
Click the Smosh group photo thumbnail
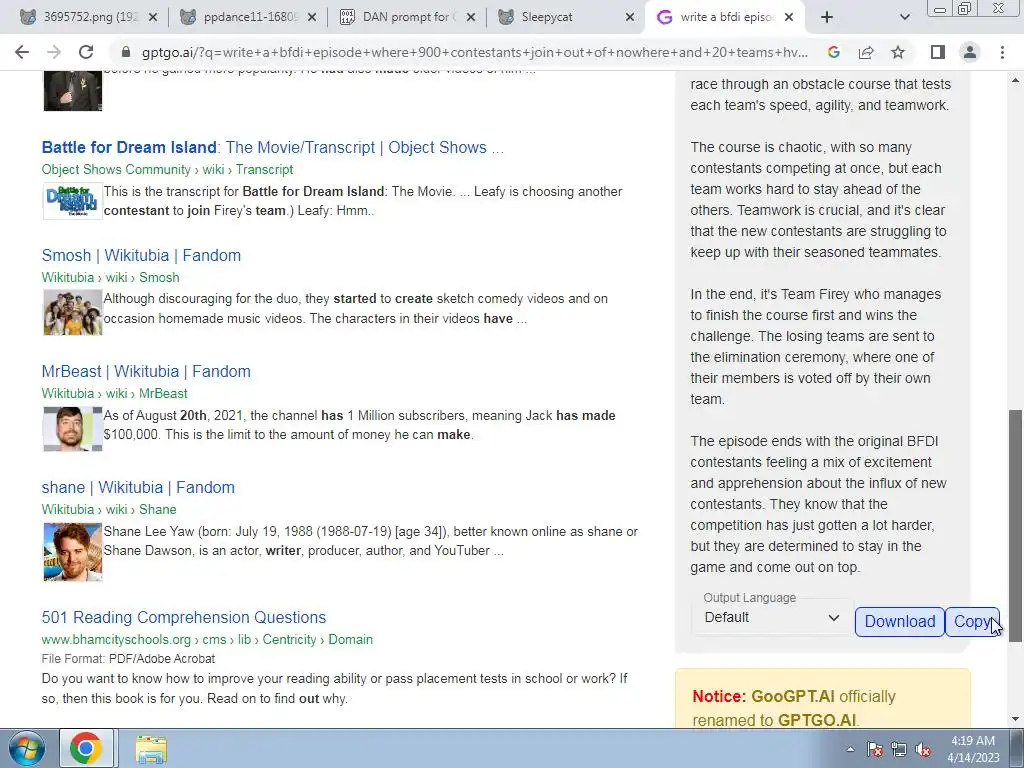pos(72,313)
